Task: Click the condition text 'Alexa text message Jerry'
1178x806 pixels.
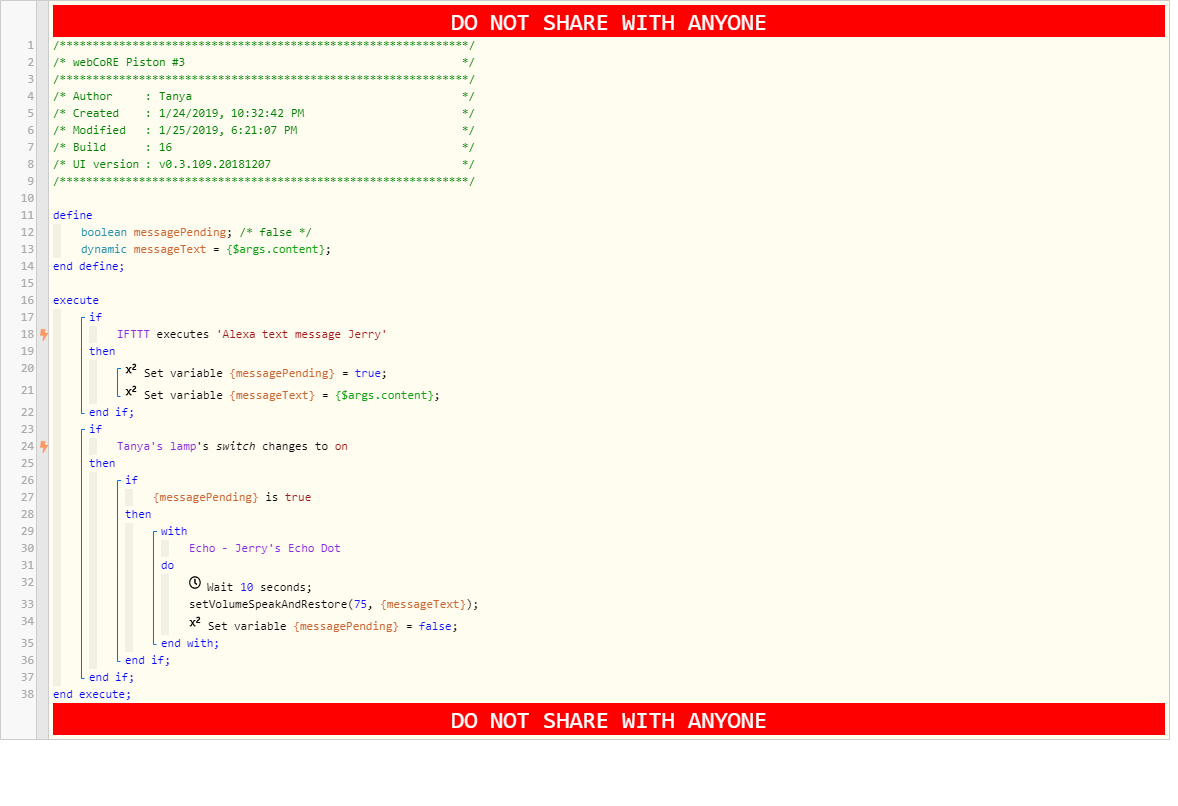Action: [301, 334]
